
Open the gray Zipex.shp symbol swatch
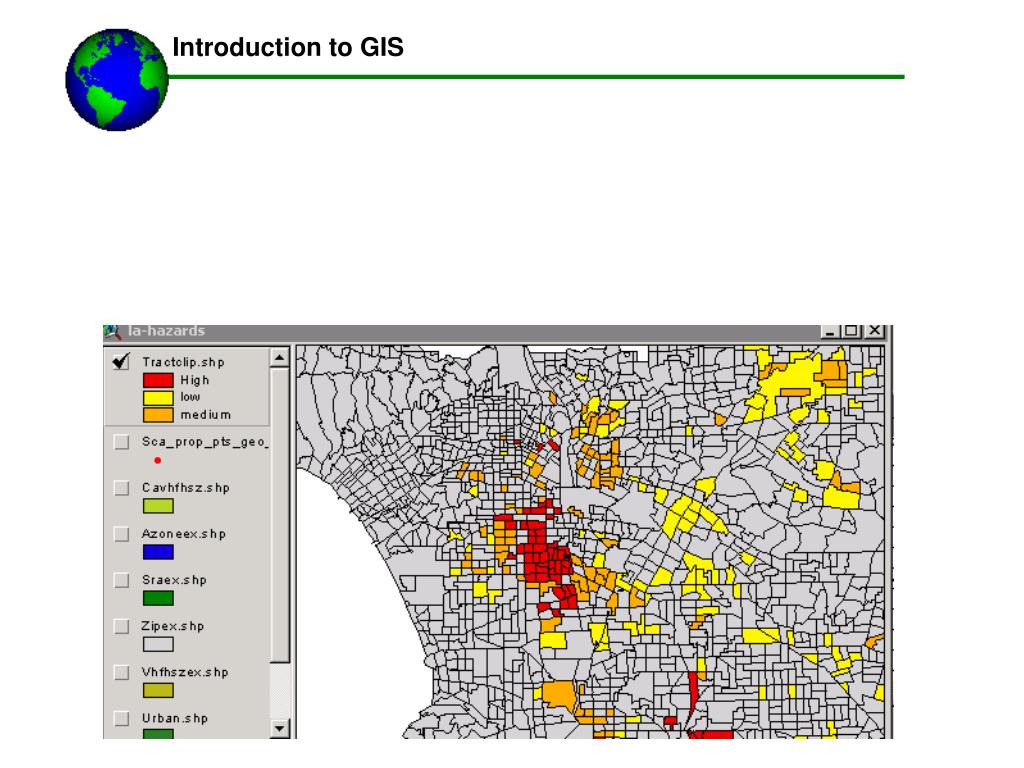[x=158, y=645]
